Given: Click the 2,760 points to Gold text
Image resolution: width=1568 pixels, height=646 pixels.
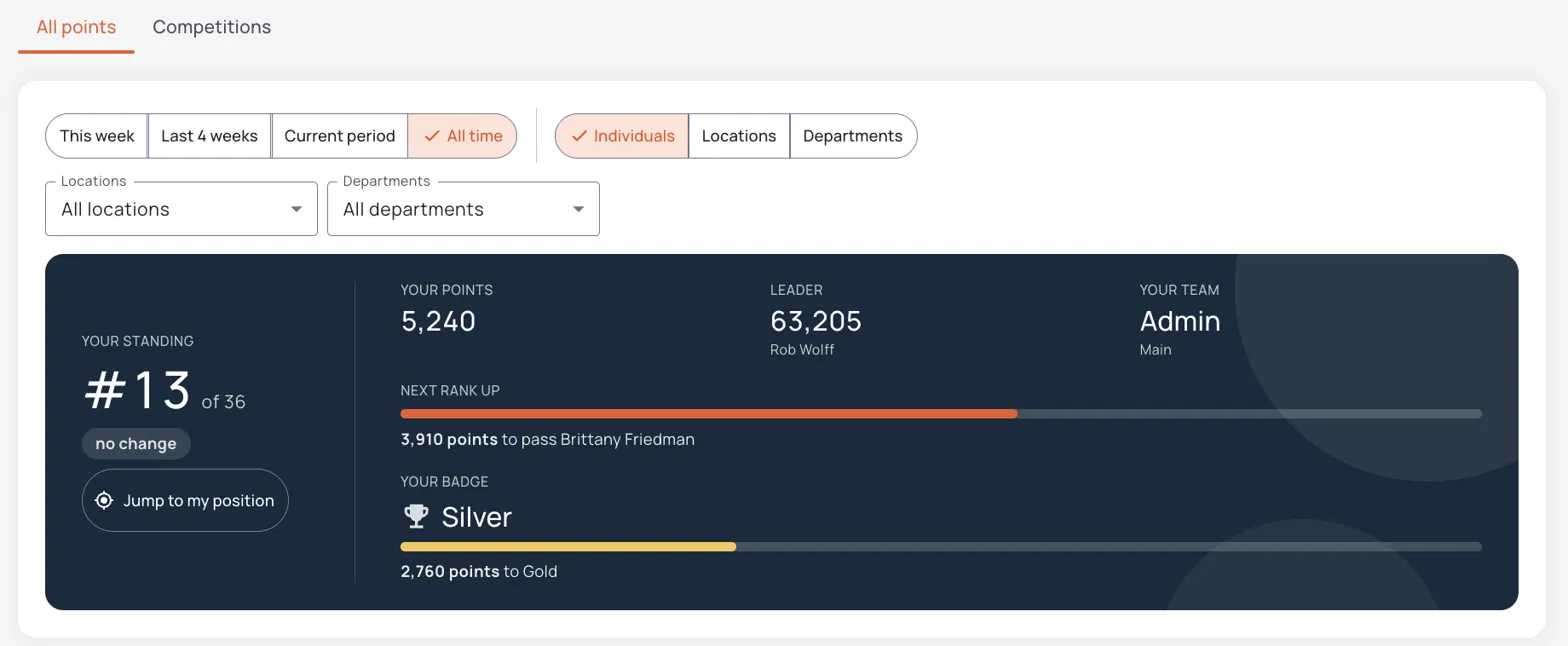Looking at the screenshot, I should pyautogui.click(x=479, y=572).
